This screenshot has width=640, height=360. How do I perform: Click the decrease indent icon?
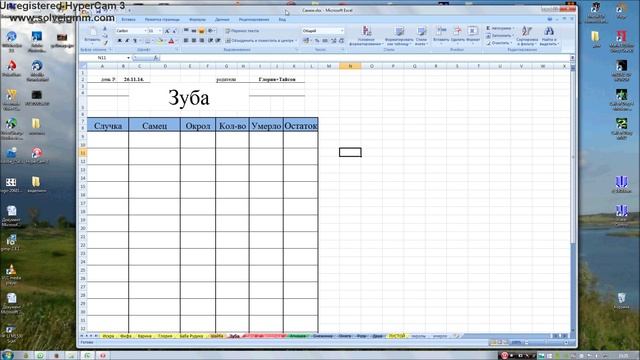click(211, 41)
